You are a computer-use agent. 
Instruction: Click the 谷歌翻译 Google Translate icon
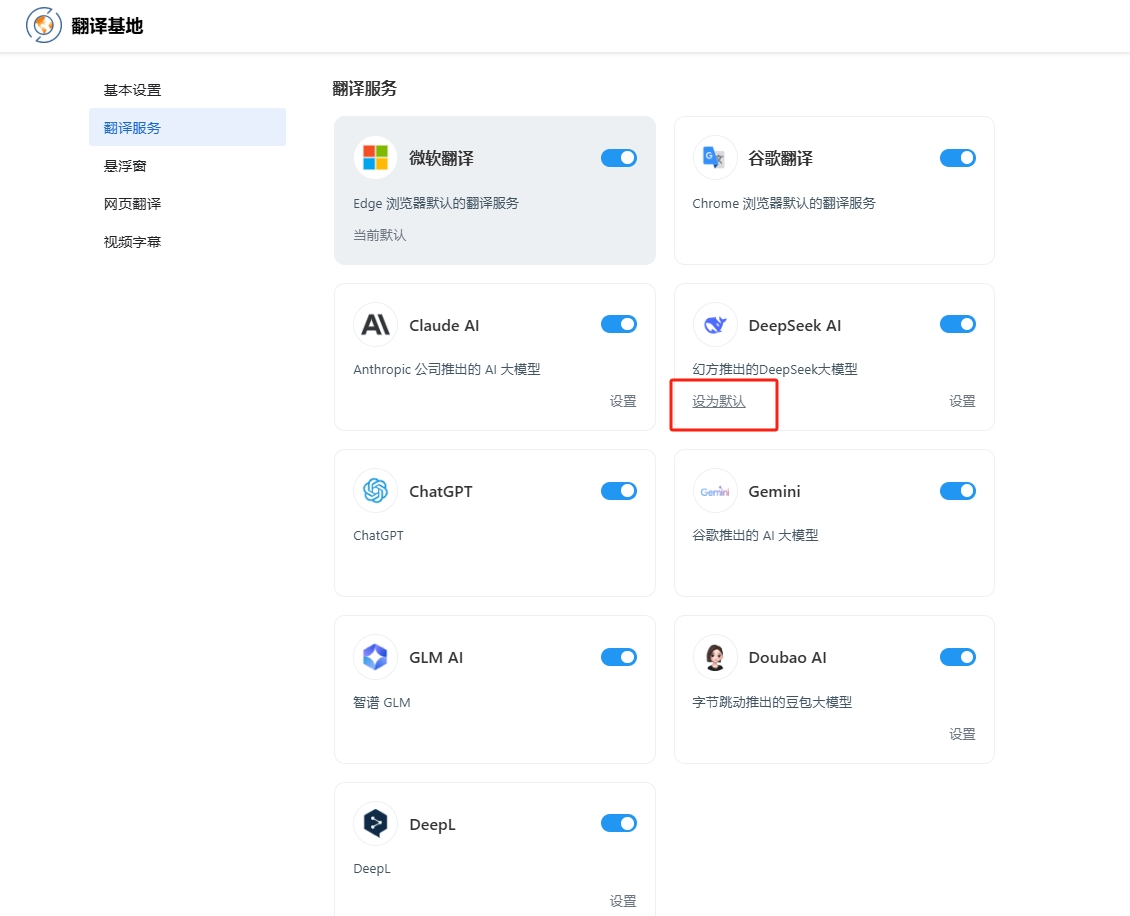[715, 157]
